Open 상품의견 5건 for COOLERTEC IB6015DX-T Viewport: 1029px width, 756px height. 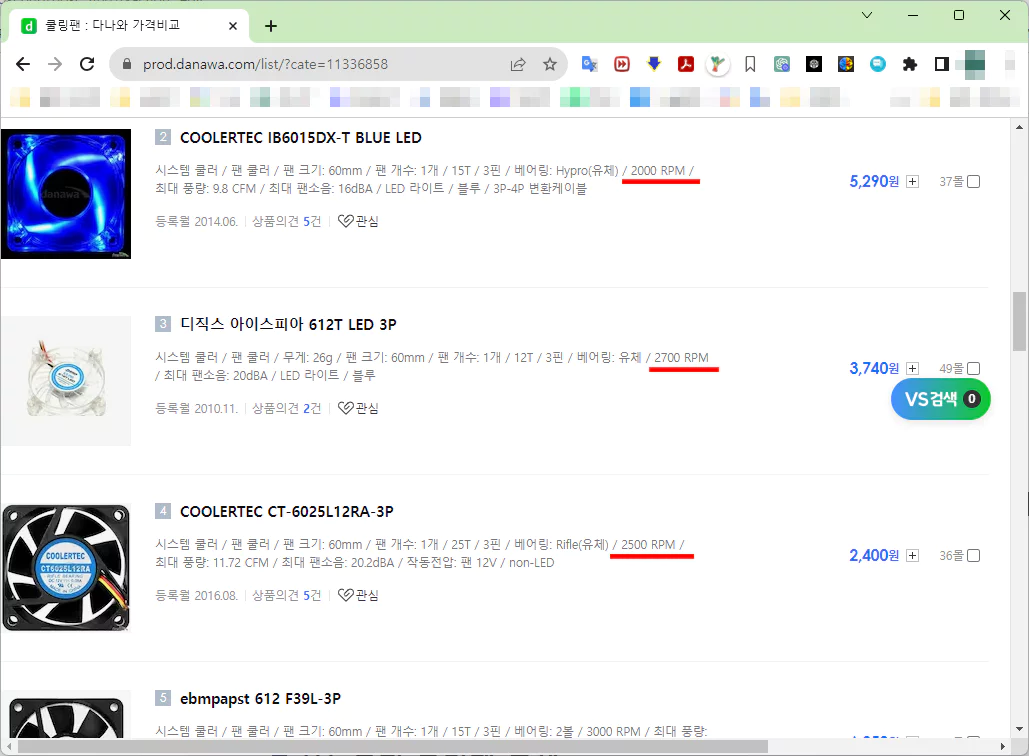click(287, 221)
